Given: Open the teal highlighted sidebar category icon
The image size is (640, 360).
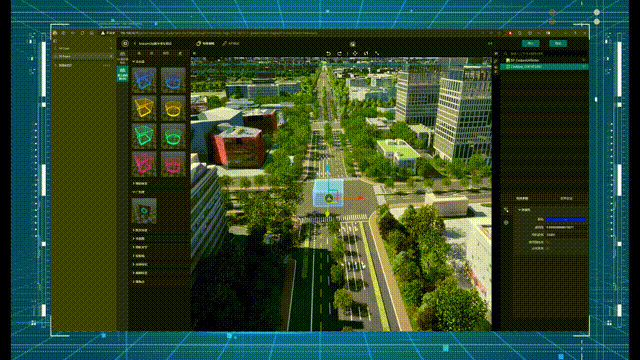Looking at the screenshot, I should pyautogui.click(x=122, y=74).
